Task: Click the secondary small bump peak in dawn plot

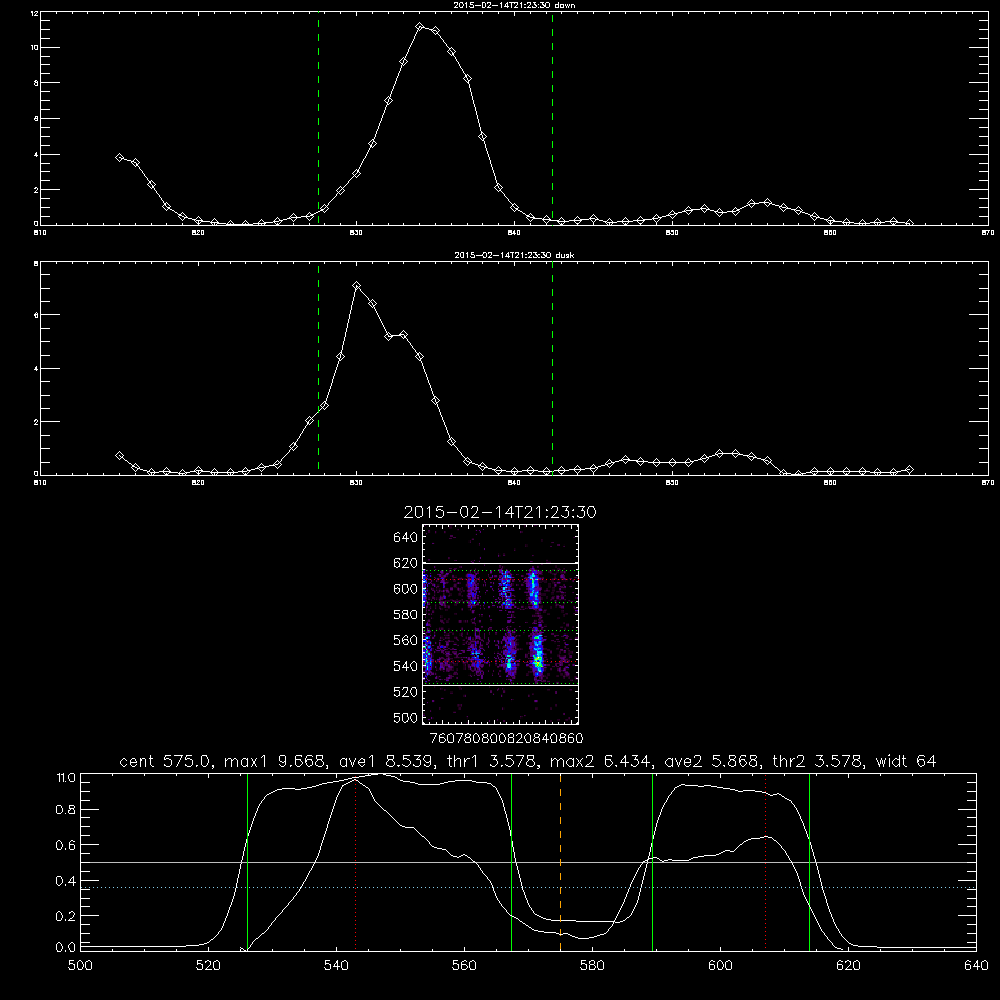Action: click(x=767, y=202)
